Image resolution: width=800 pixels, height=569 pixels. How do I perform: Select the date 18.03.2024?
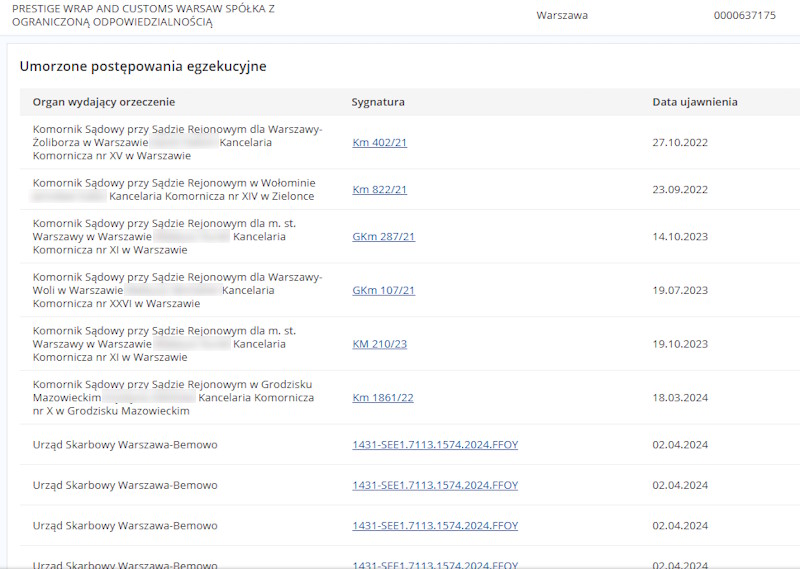point(680,398)
